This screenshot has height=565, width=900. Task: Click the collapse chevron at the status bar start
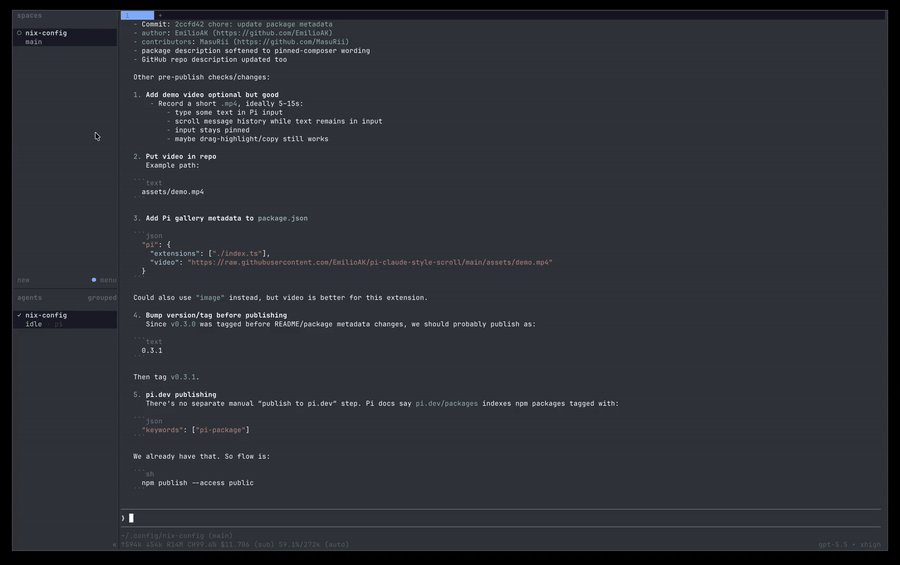click(114, 545)
